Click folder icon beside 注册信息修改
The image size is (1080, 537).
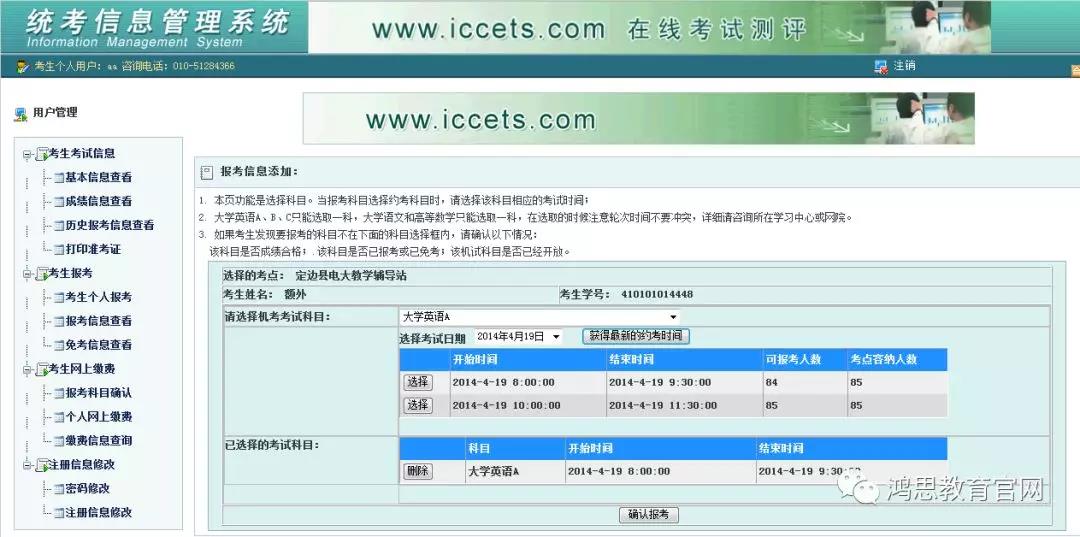41,465
